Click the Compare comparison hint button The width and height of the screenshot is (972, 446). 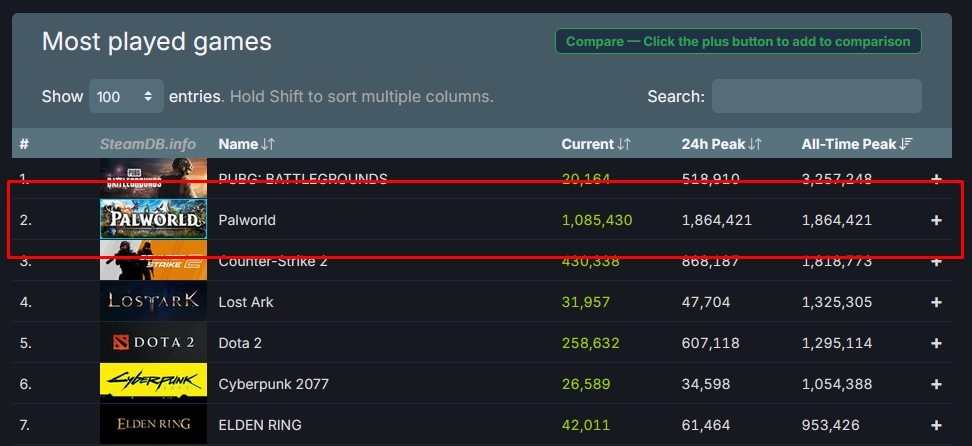(x=738, y=42)
